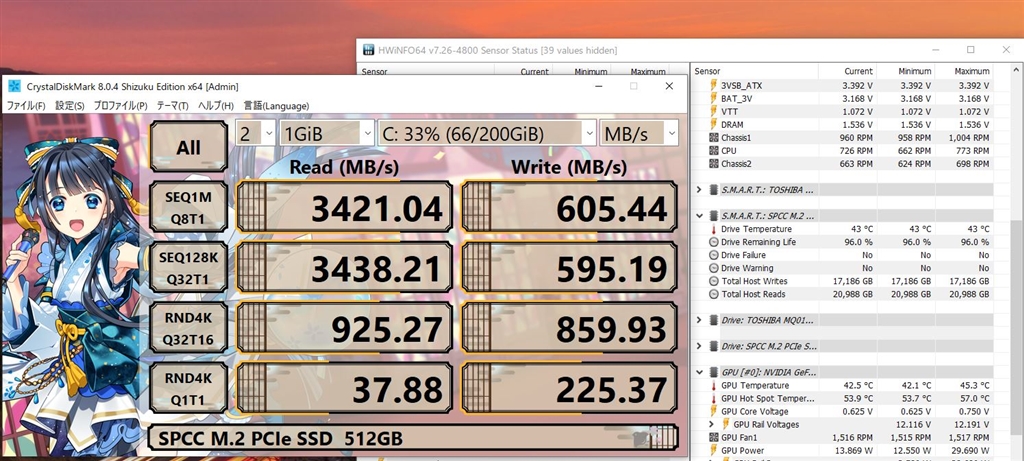The image size is (1024, 461).
Task: Click Drive Failure status icon
Action: click(x=714, y=255)
